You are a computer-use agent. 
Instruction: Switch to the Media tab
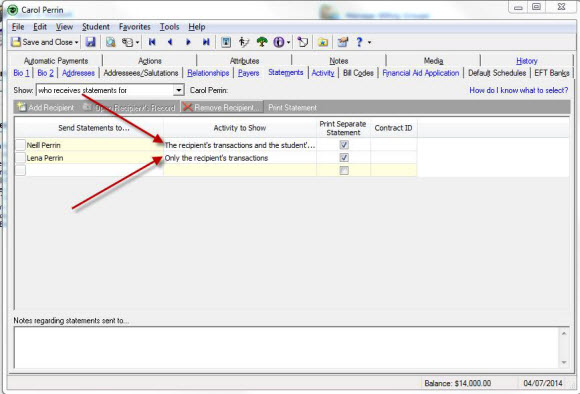(433, 61)
